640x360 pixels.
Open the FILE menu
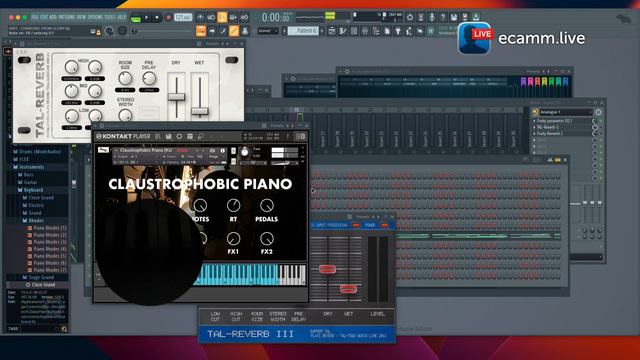click(x=35, y=18)
